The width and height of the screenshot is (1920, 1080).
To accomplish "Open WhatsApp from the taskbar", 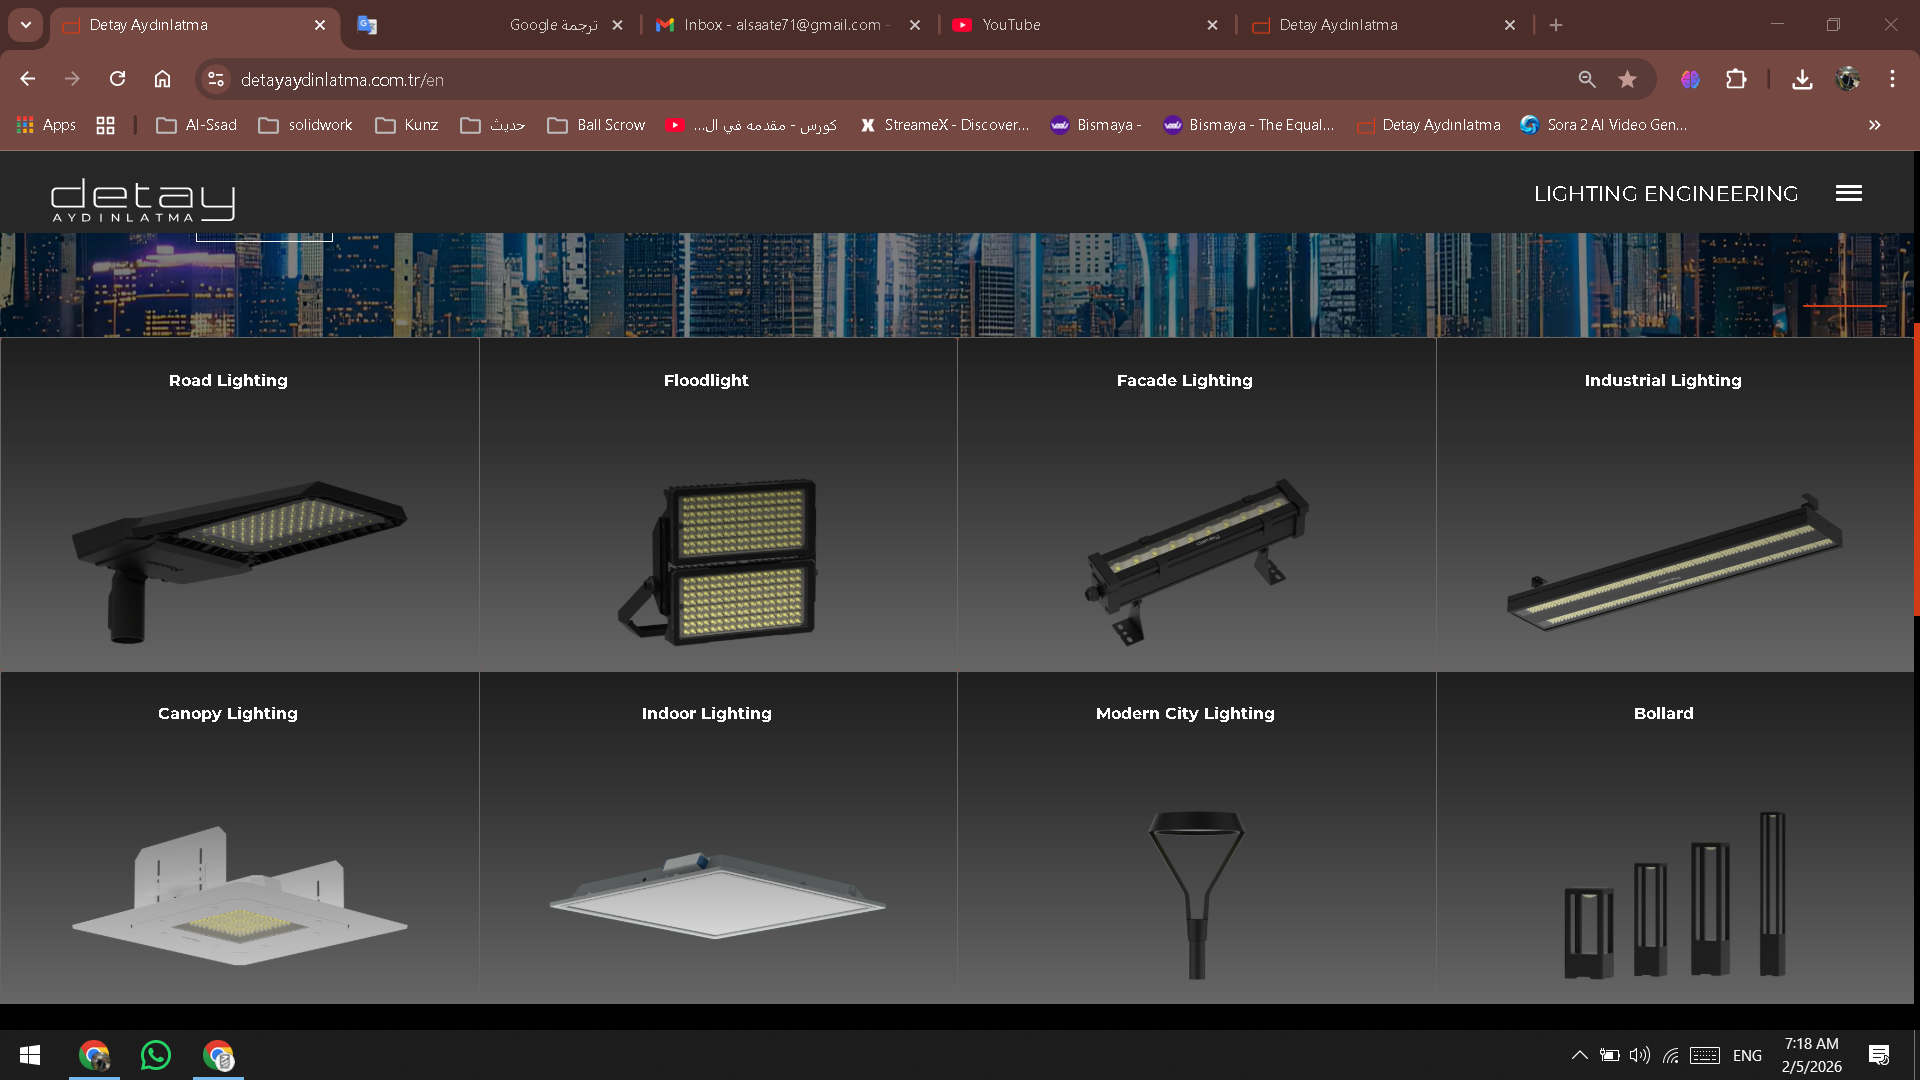I will tap(156, 1055).
